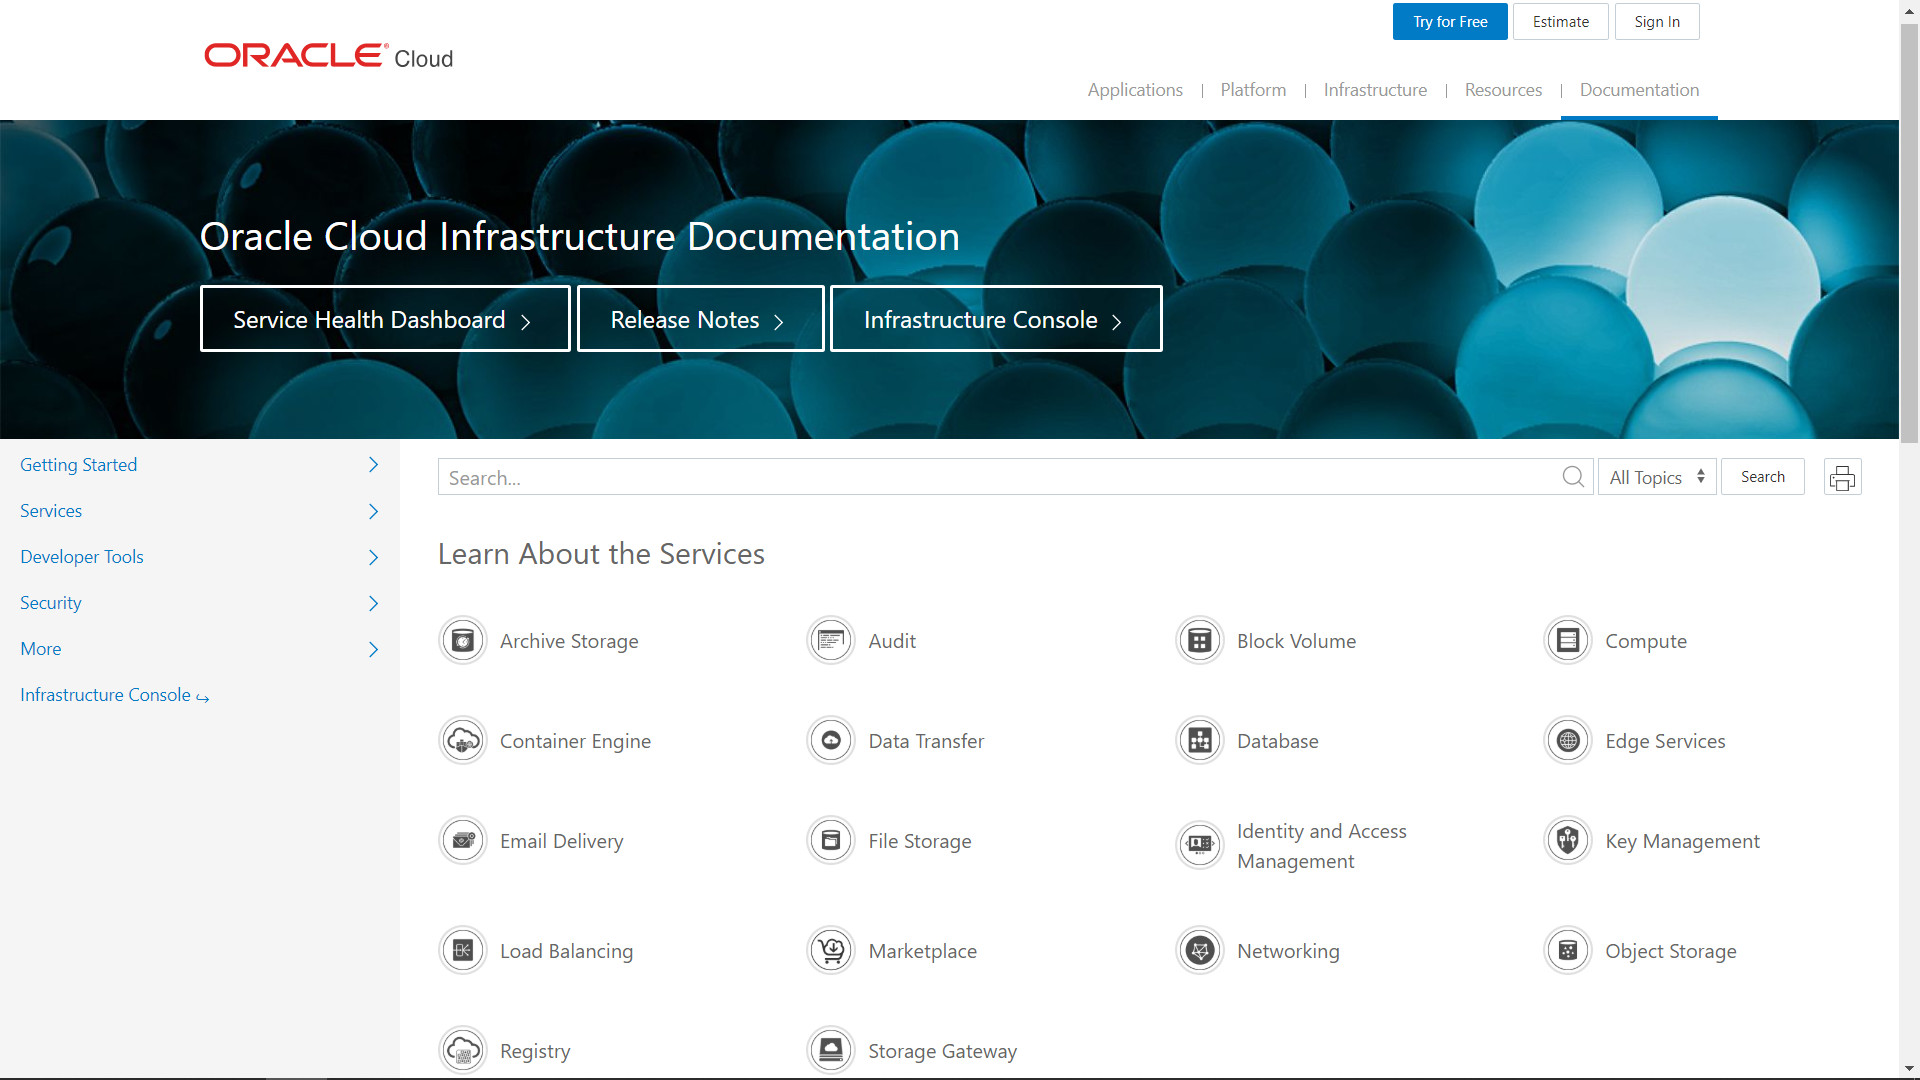Open the Release Notes banner button
This screenshot has width=1920, height=1080.
click(x=700, y=320)
